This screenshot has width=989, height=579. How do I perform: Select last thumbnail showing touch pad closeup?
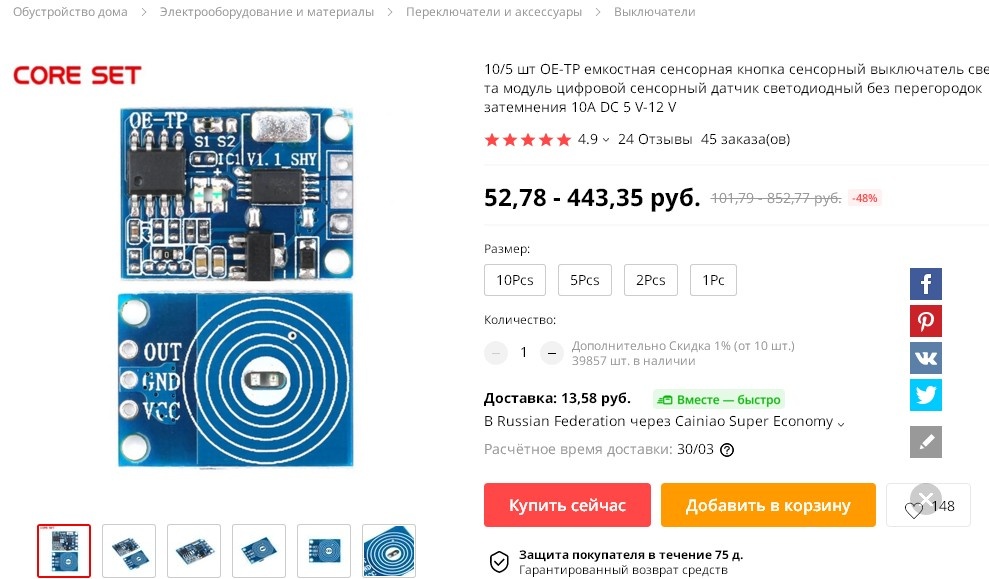tap(389, 551)
